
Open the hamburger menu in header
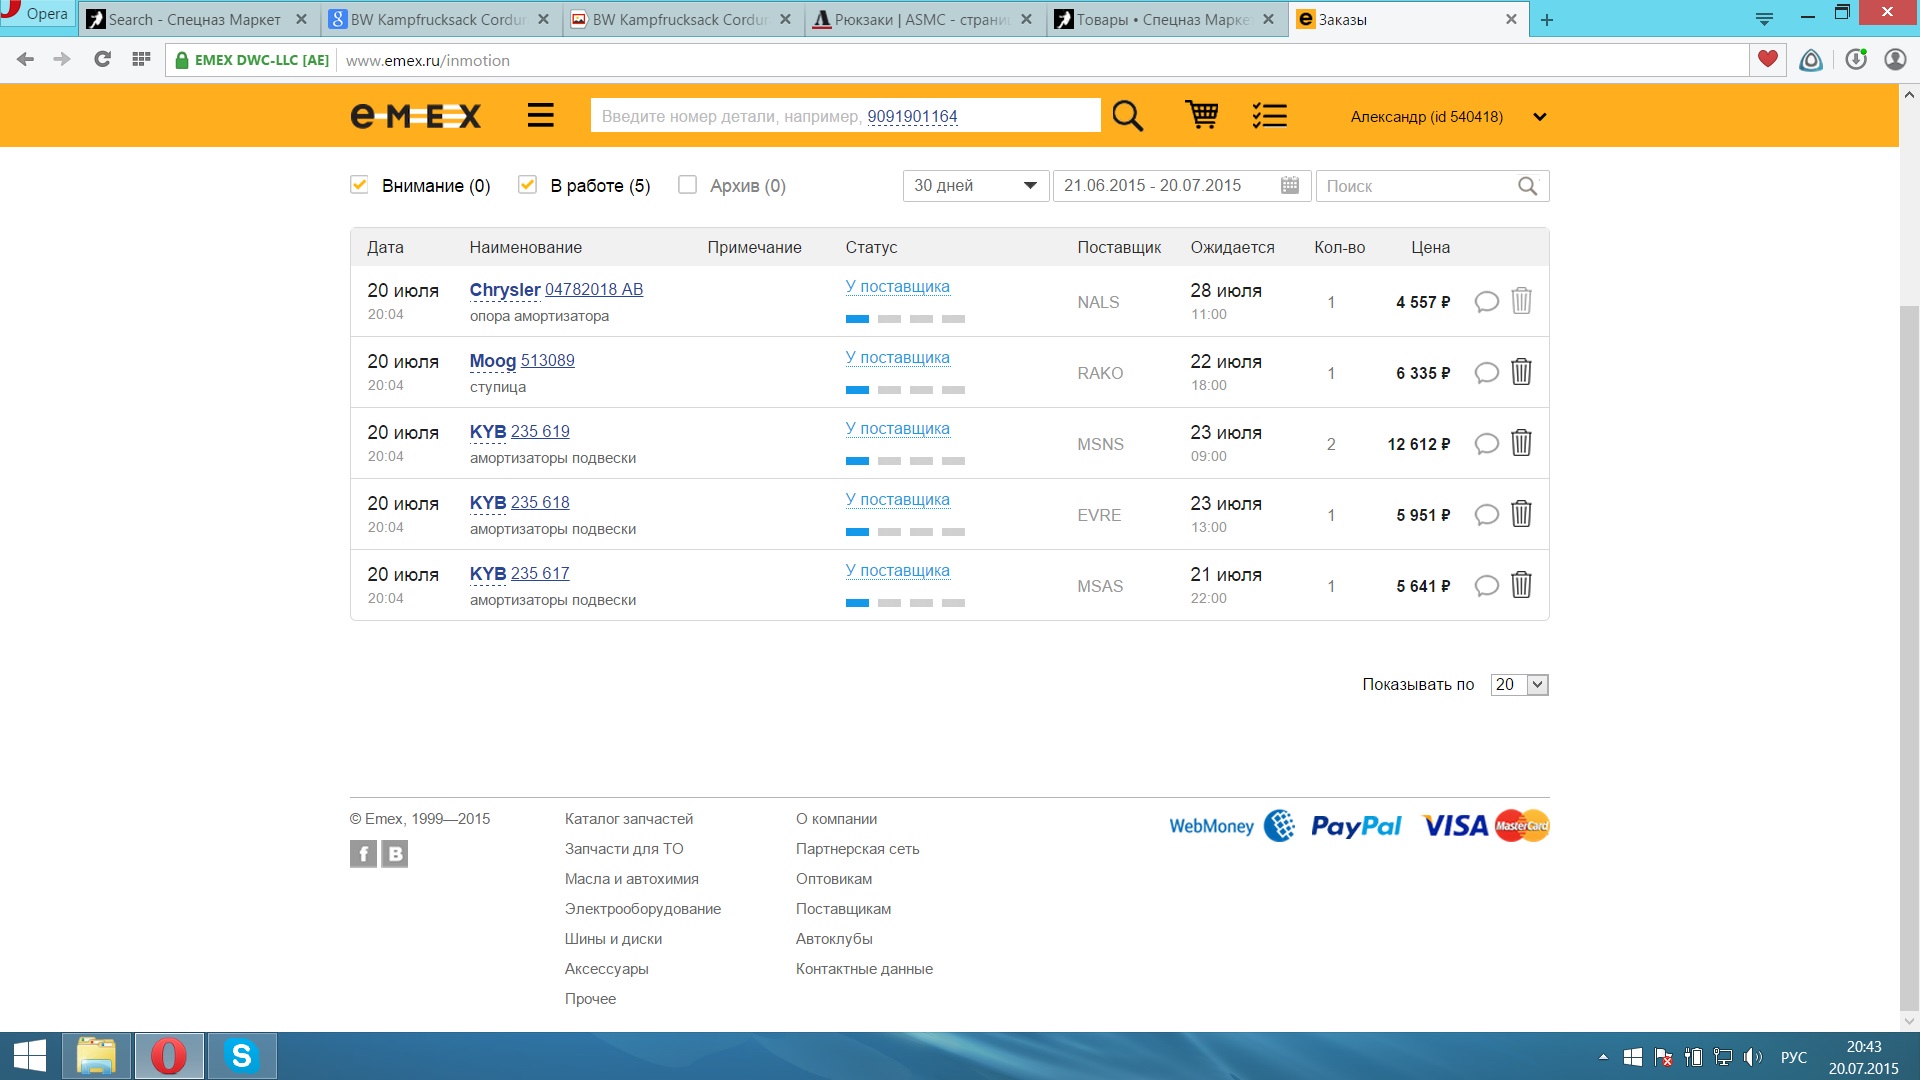[x=540, y=116]
